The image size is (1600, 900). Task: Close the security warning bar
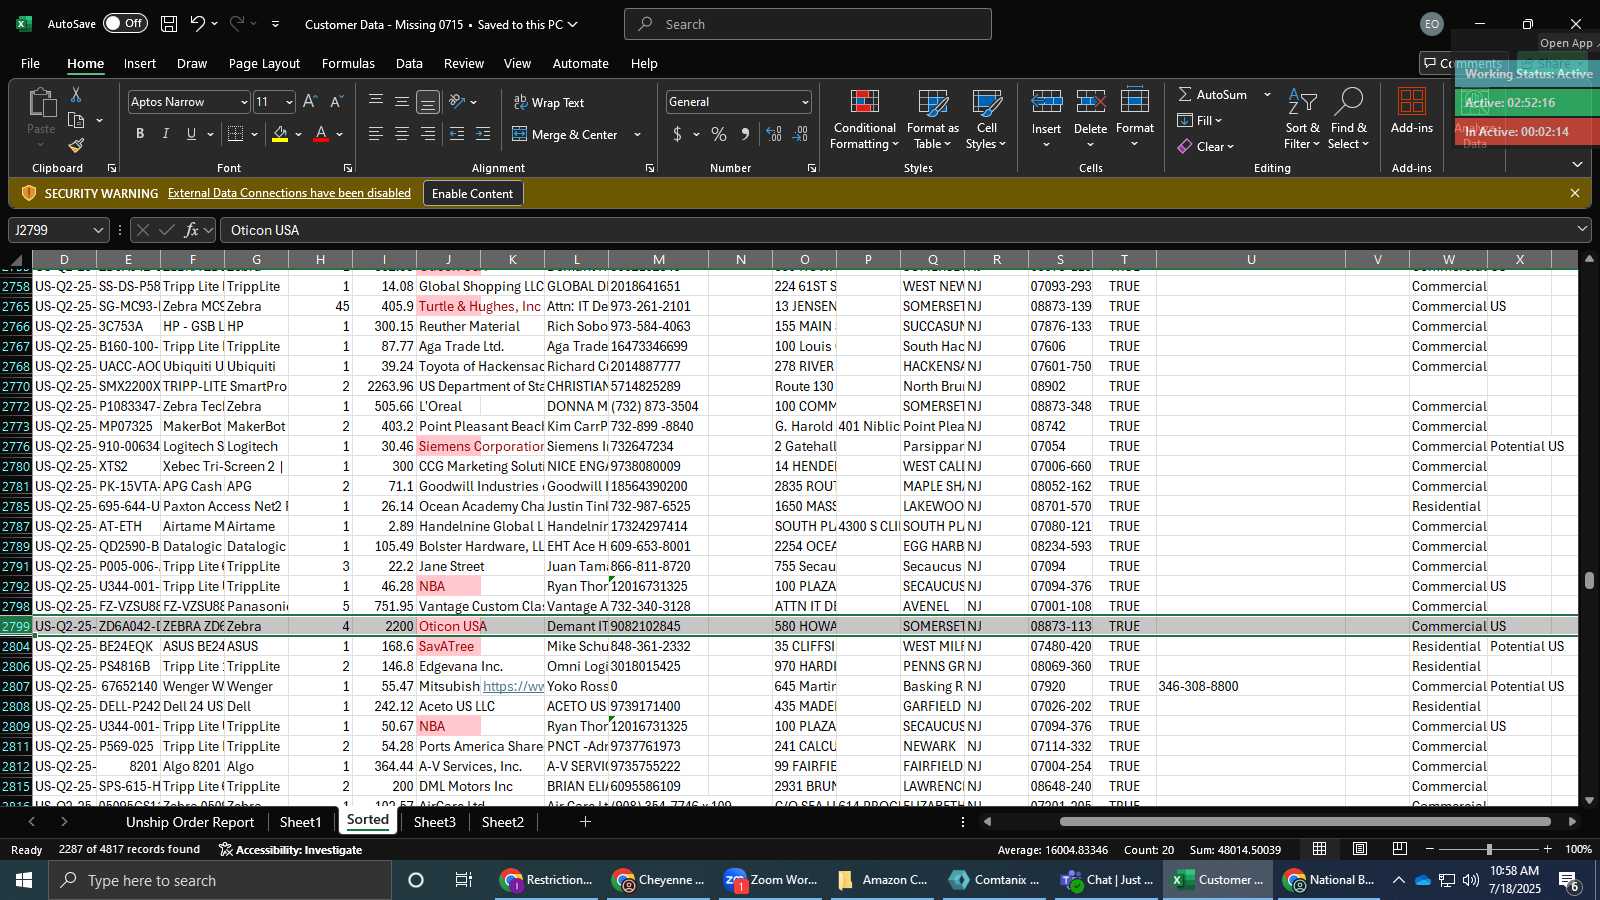tap(1575, 193)
